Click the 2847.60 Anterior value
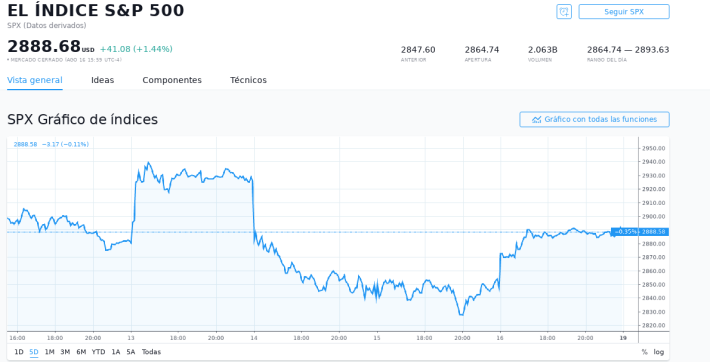 (418, 50)
